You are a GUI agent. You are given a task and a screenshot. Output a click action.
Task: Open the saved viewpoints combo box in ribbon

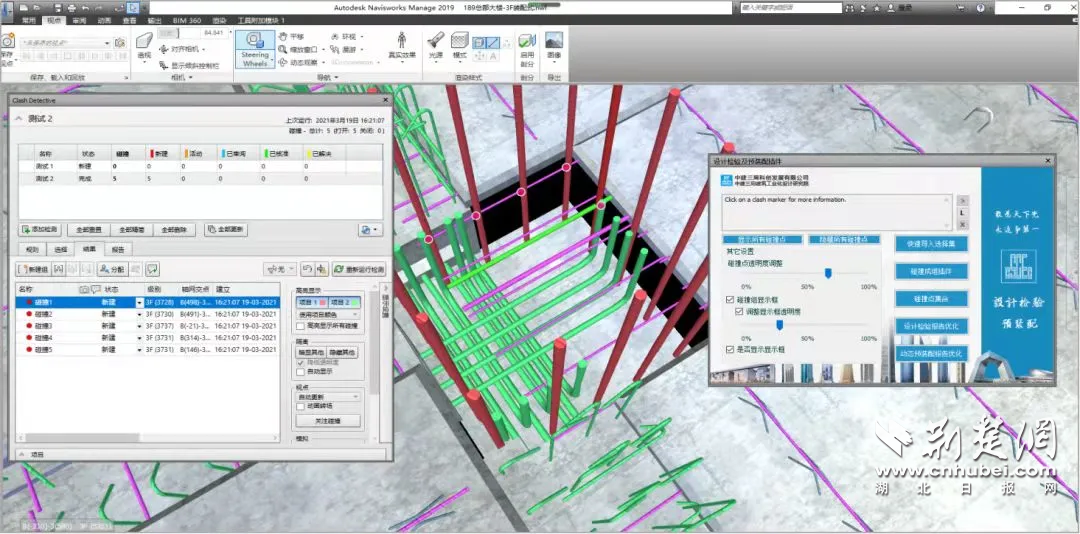point(66,43)
